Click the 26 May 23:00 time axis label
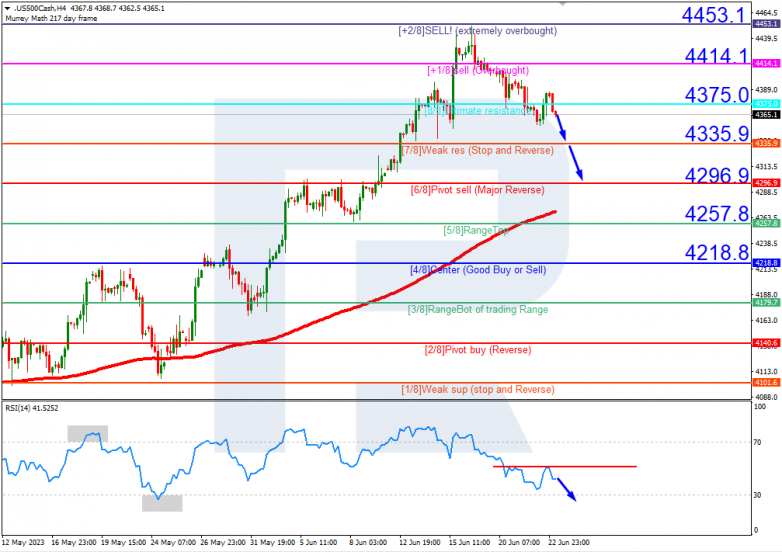 [x=223, y=542]
